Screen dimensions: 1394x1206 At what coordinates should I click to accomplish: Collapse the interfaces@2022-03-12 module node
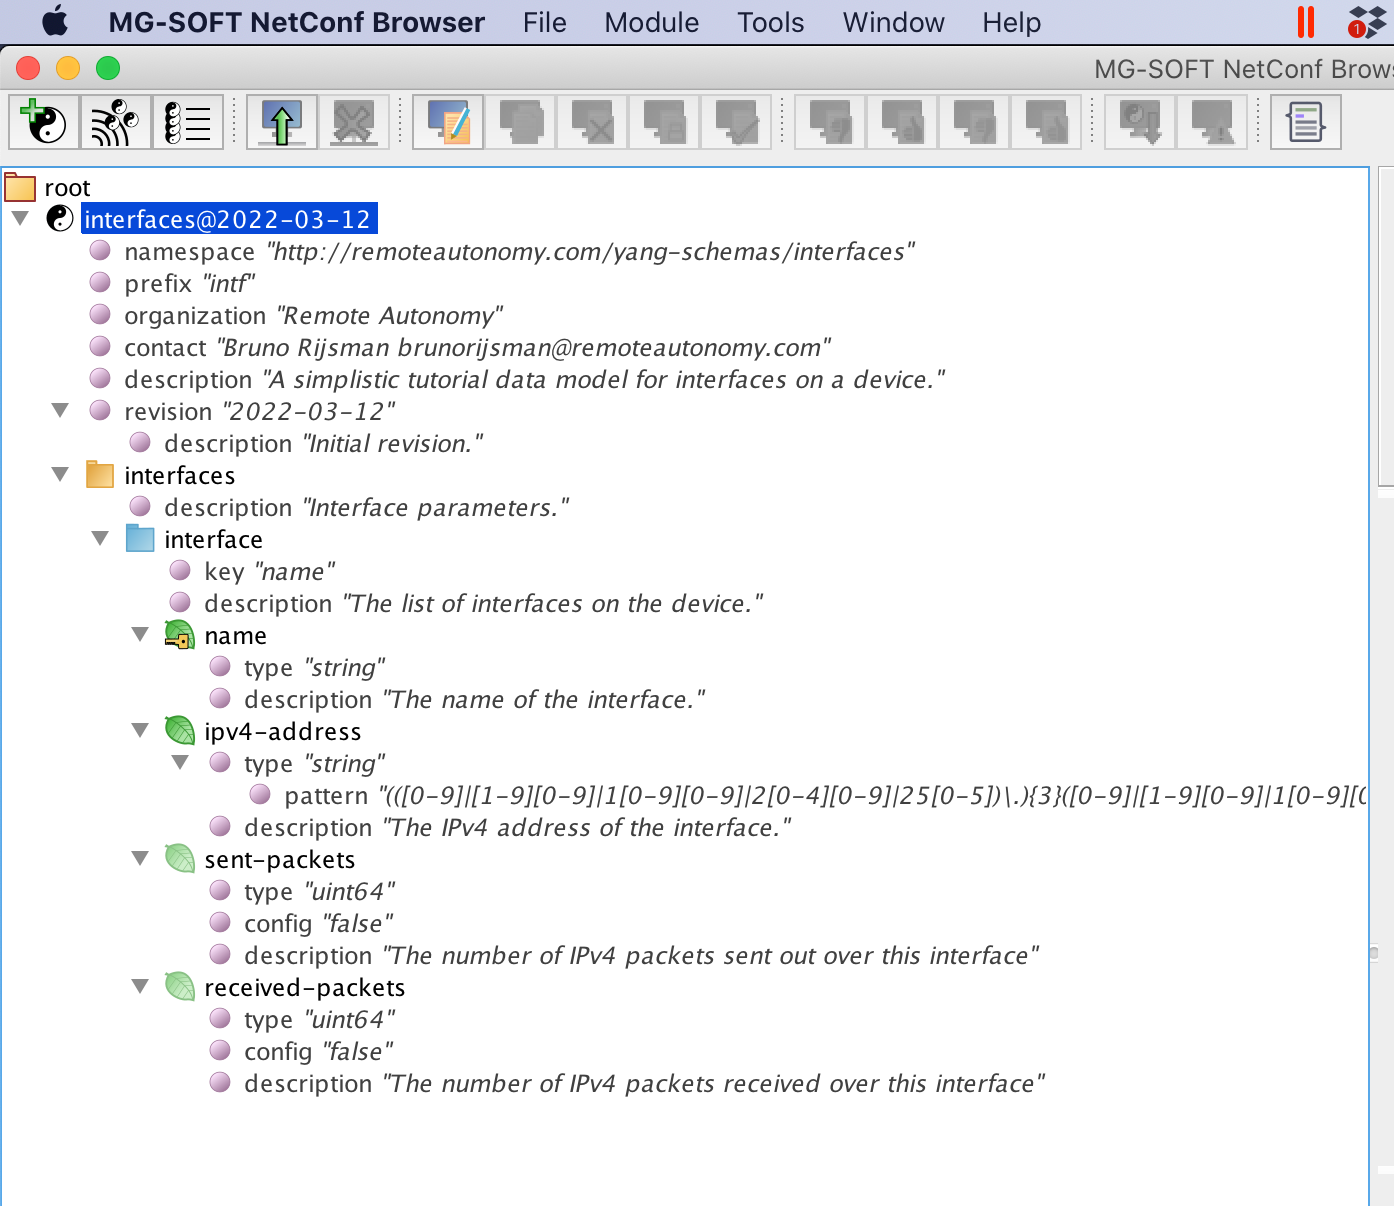click(20, 218)
